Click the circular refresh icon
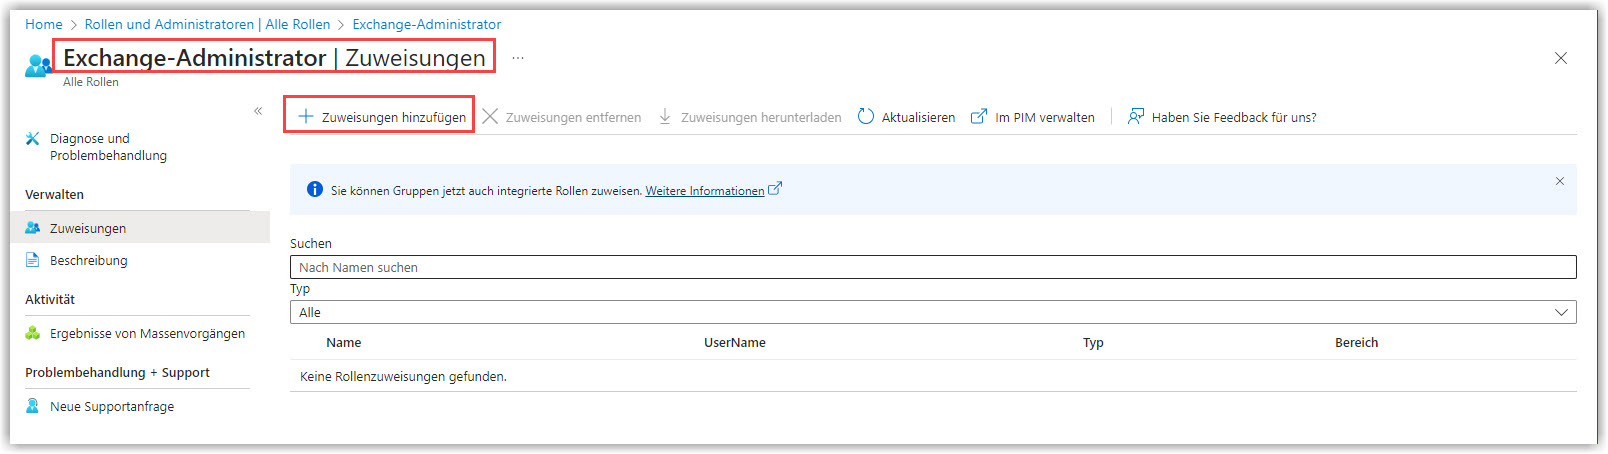The width and height of the screenshot is (1608, 454). pos(866,116)
